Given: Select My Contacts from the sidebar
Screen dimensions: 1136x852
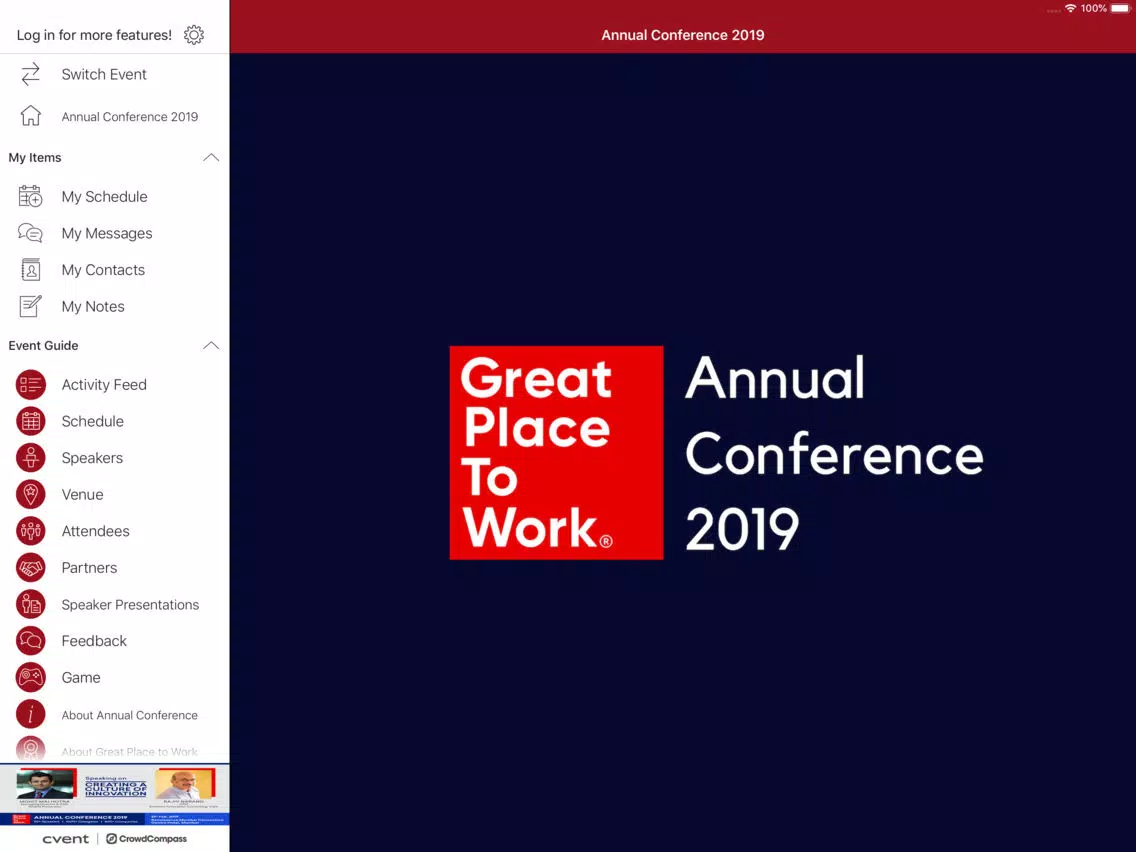Looking at the screenshot, I should 114,270.
